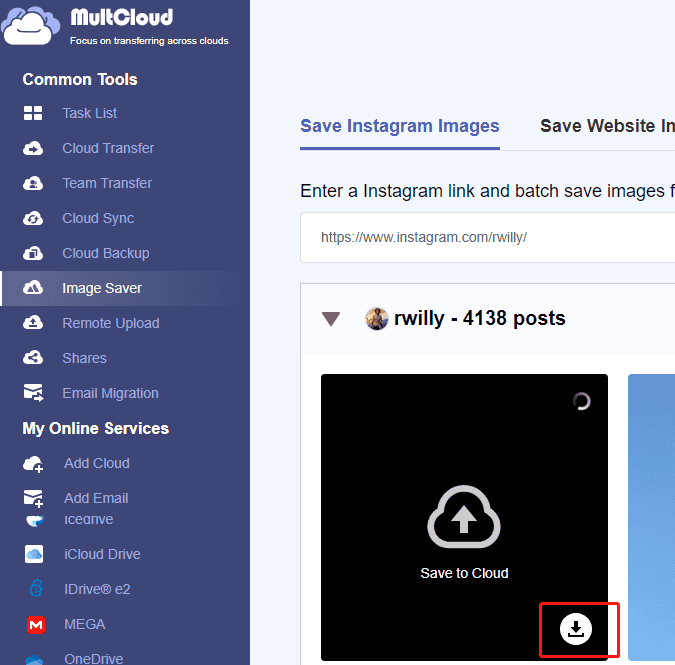Switch to Save Website Images tab
Image resolution: width=675 pixels, height=665 pixels.
(x=607, y=126)
